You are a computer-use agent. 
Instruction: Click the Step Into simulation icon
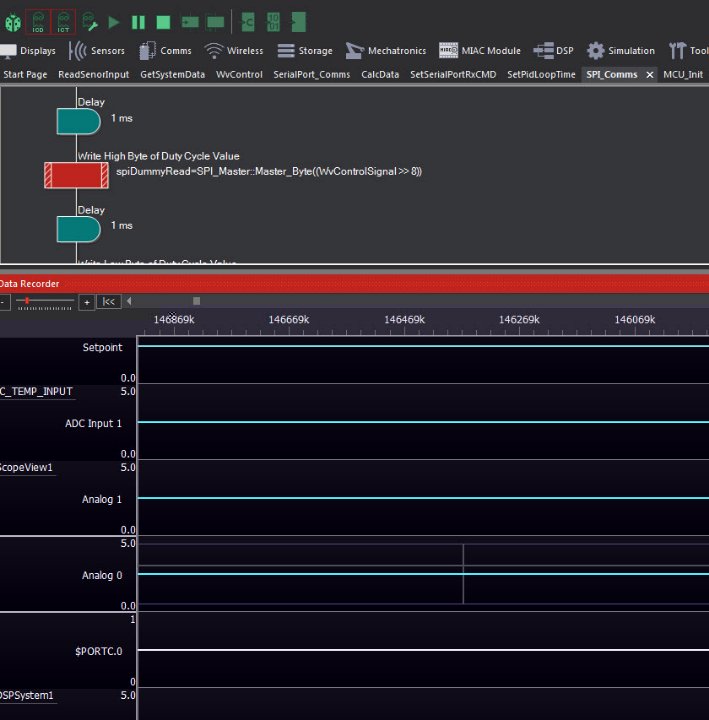coord(190,22)
